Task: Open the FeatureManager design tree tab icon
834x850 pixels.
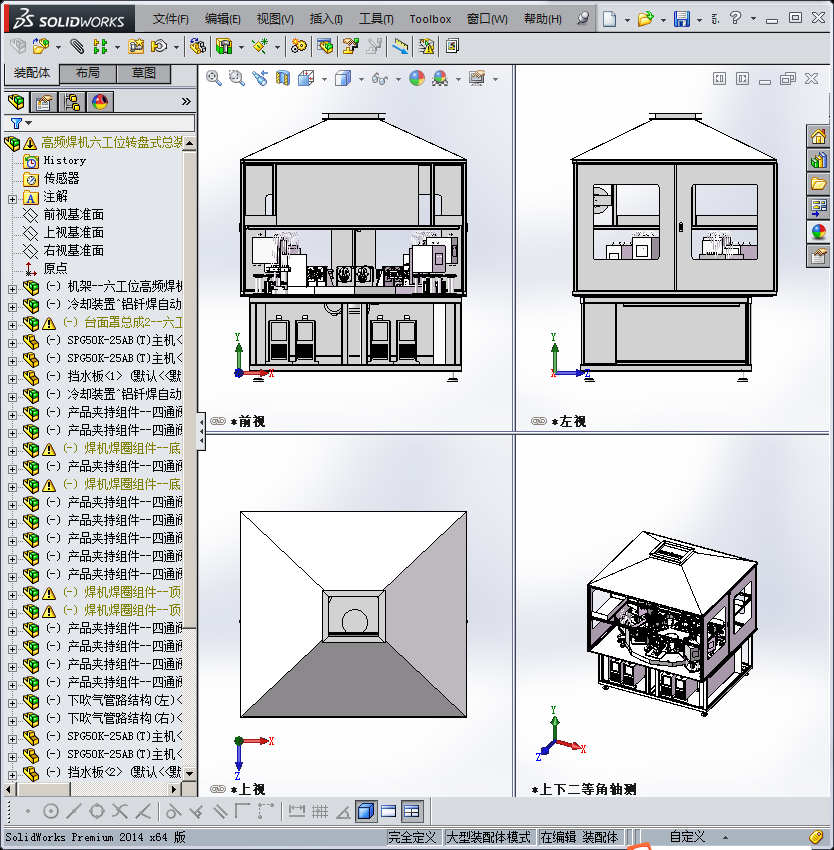Action: click(x=16, y=101)
